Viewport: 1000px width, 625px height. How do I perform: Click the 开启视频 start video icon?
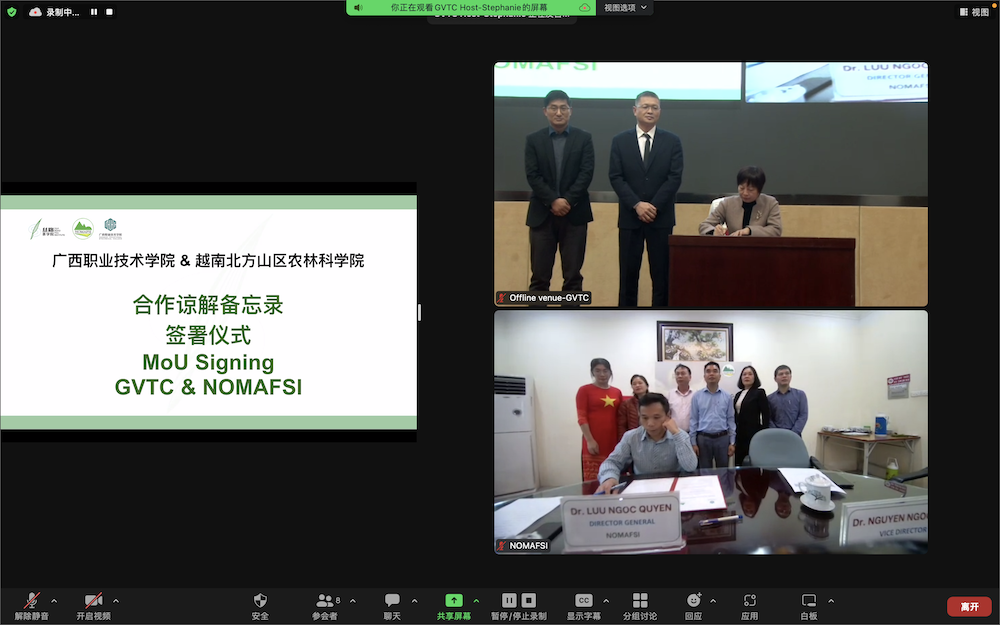[92, 600]
